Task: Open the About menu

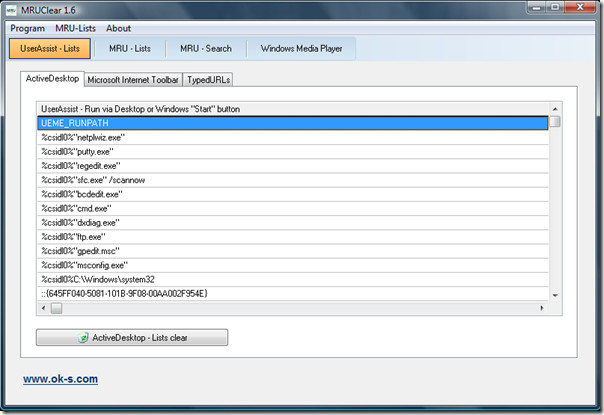Action: tap(119, 29)
